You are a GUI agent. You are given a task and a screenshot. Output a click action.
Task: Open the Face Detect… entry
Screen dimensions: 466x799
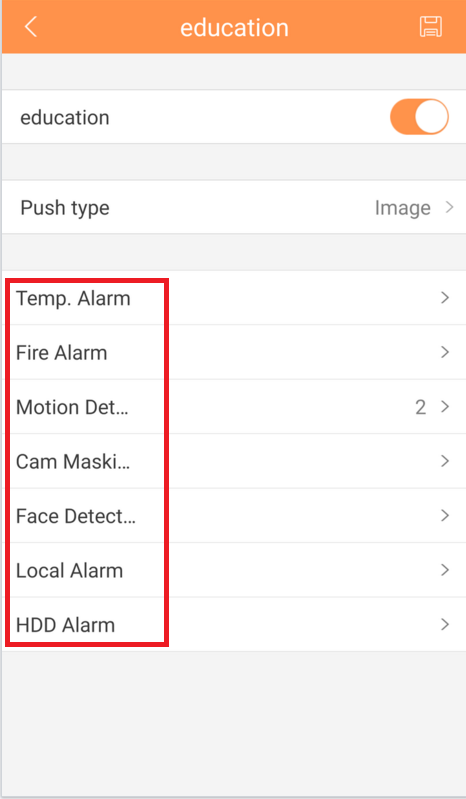(x=234, y=516)
